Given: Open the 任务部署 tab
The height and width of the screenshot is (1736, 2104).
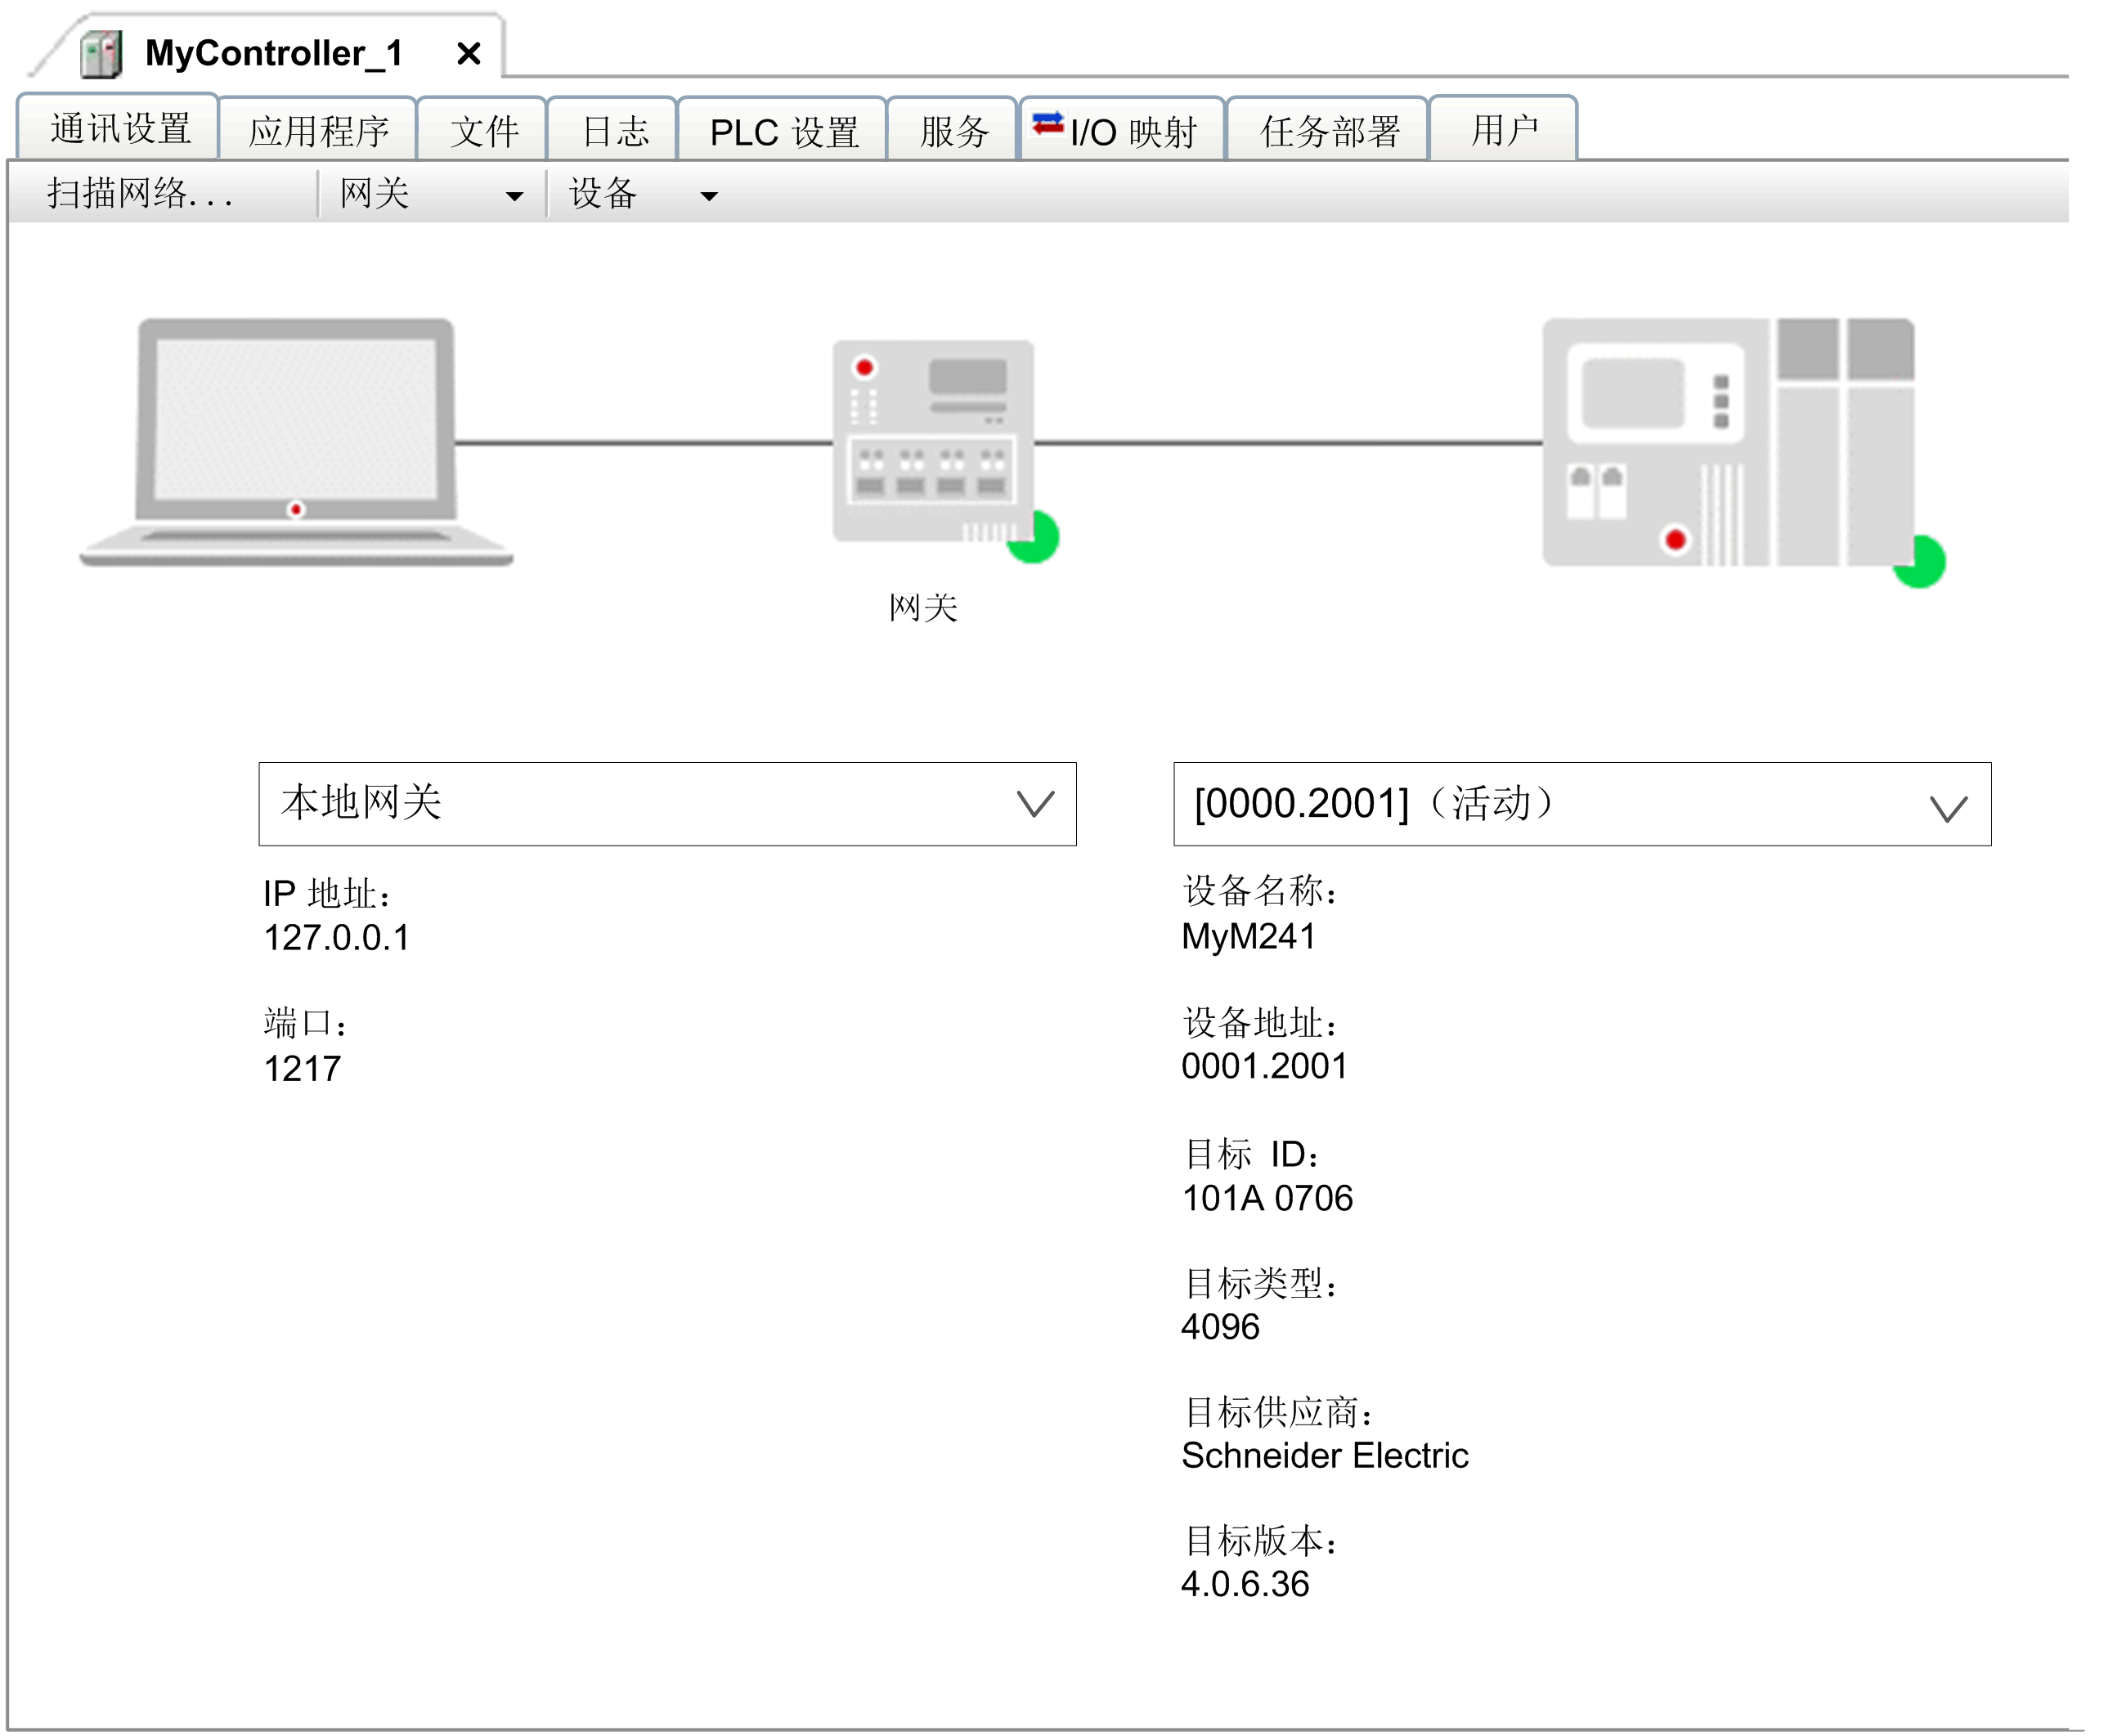Looking at the screenshot, I should pyautogui.click(x=1328, y=131).
